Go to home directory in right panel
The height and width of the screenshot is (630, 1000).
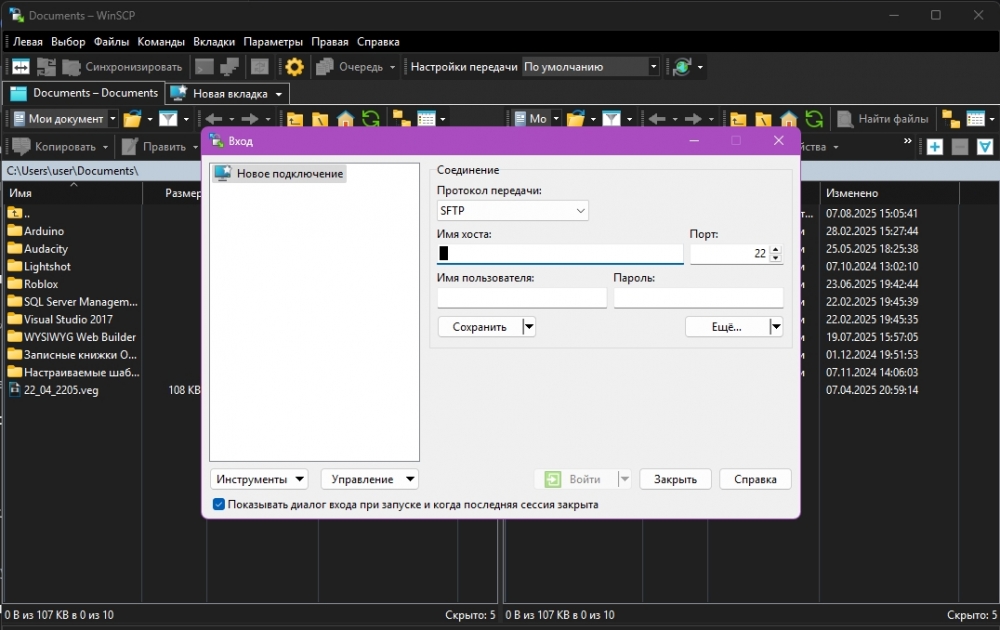pyautogui.click(x=789, y=119)
